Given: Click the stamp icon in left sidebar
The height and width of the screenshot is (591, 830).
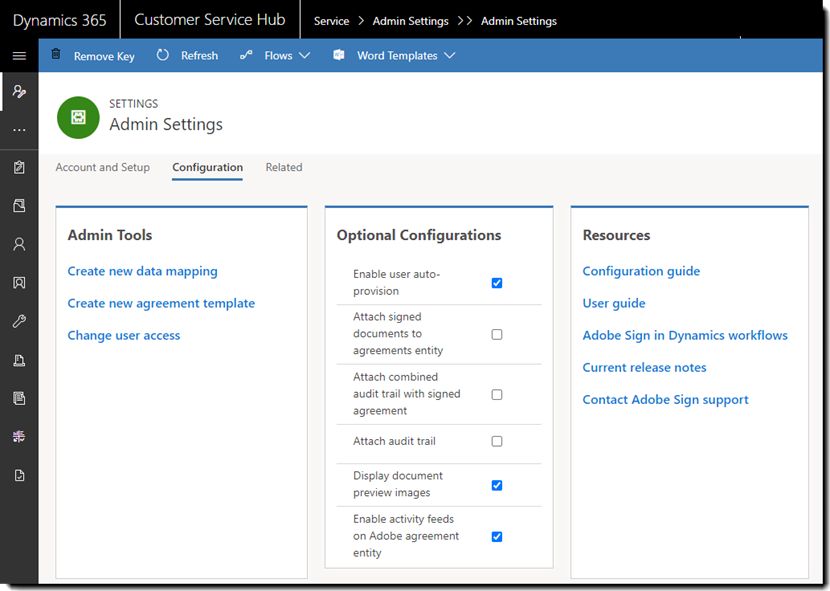Looking at the screenshot, I should click(x=19, y=360).
